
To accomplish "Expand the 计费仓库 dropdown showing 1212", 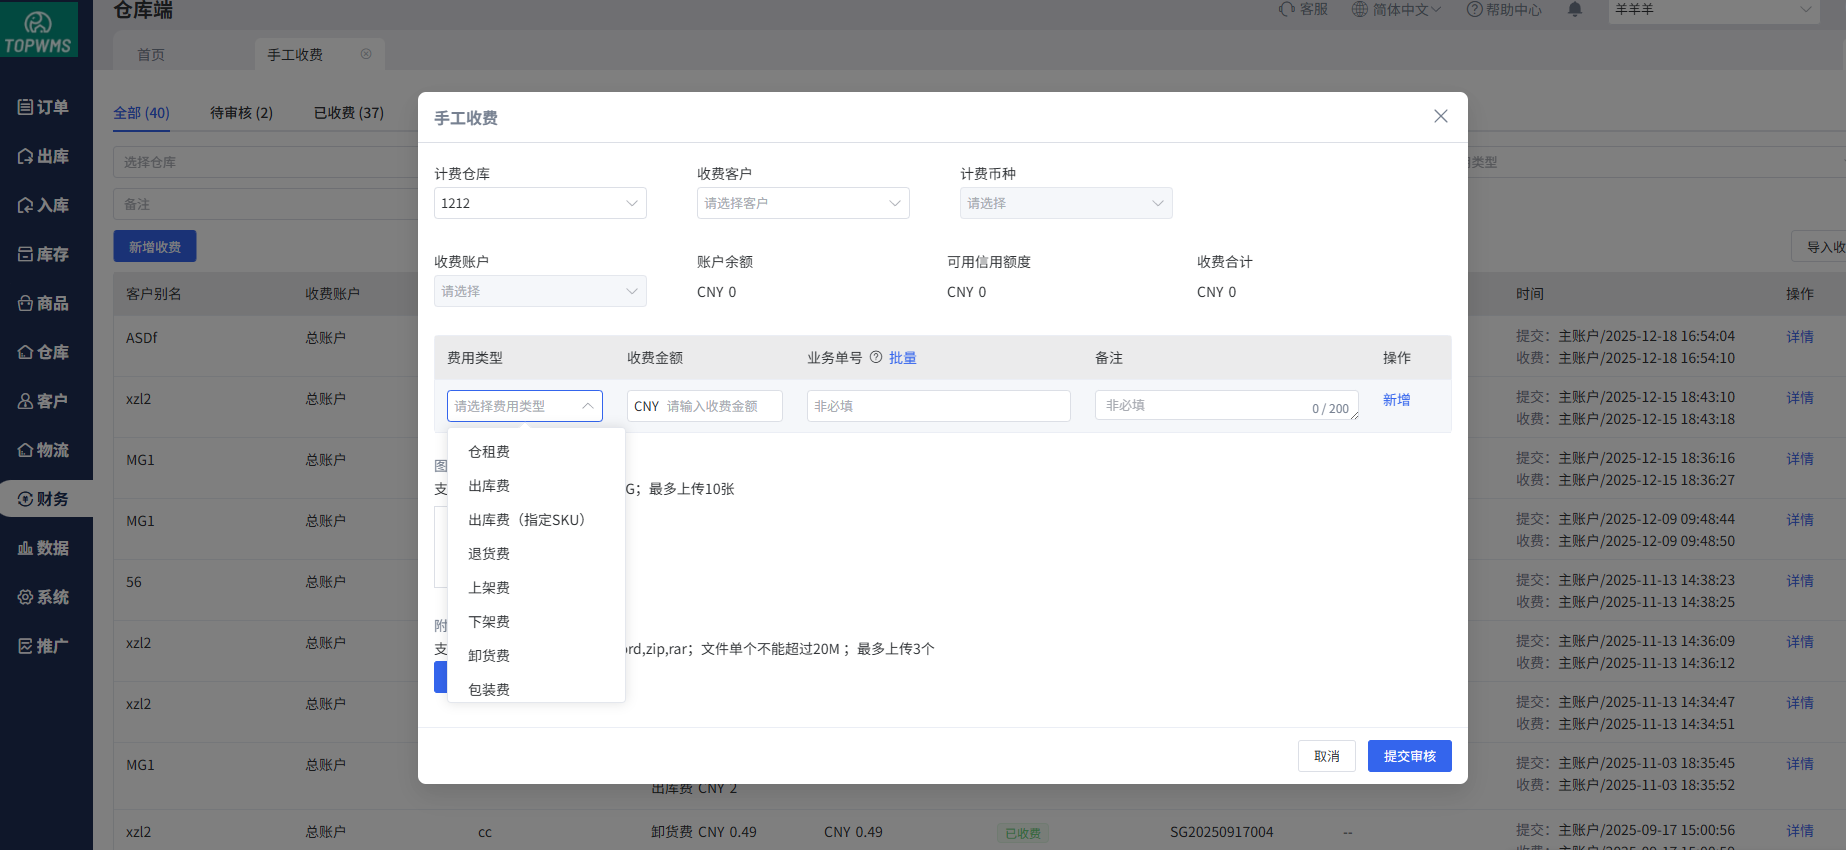I will point(540,203).
